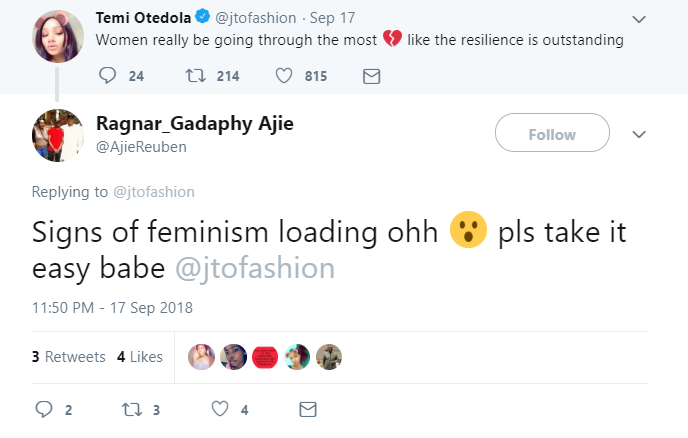Retweet the reply tweet with 3 retweets
Image resolution: width=688 pixels, height=438 pixels.
tap(128, 409)
